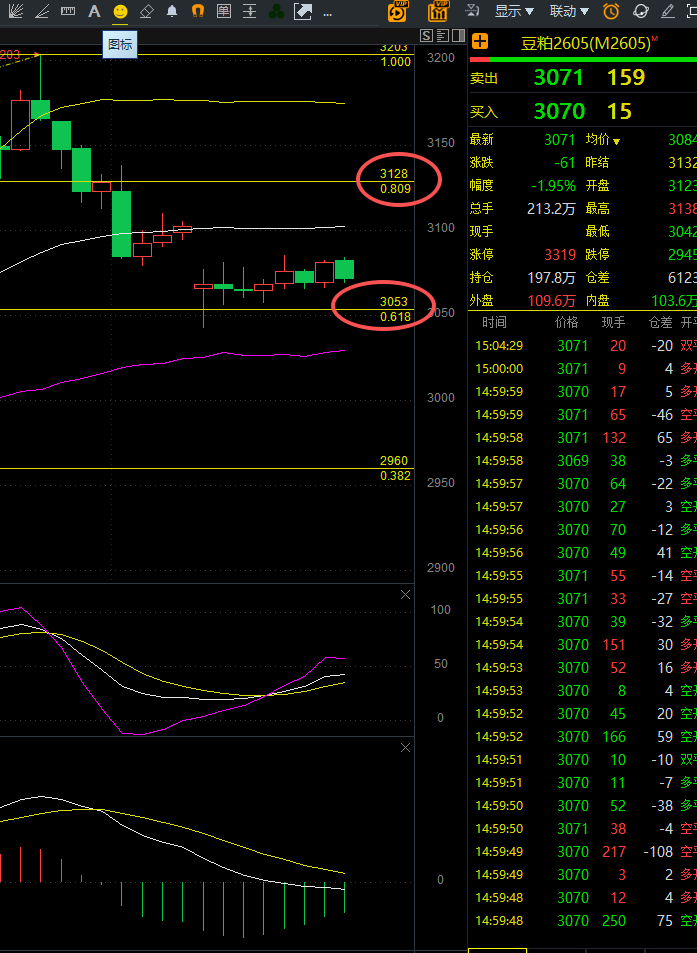Close the KDJ indicator sub-panel
697x953 pixels.
pos(405,594)
